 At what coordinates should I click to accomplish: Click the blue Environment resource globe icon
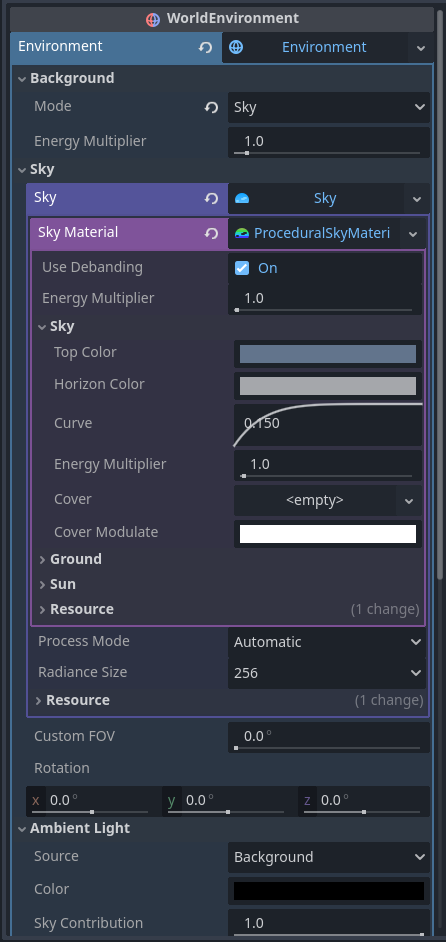[236, 47]
